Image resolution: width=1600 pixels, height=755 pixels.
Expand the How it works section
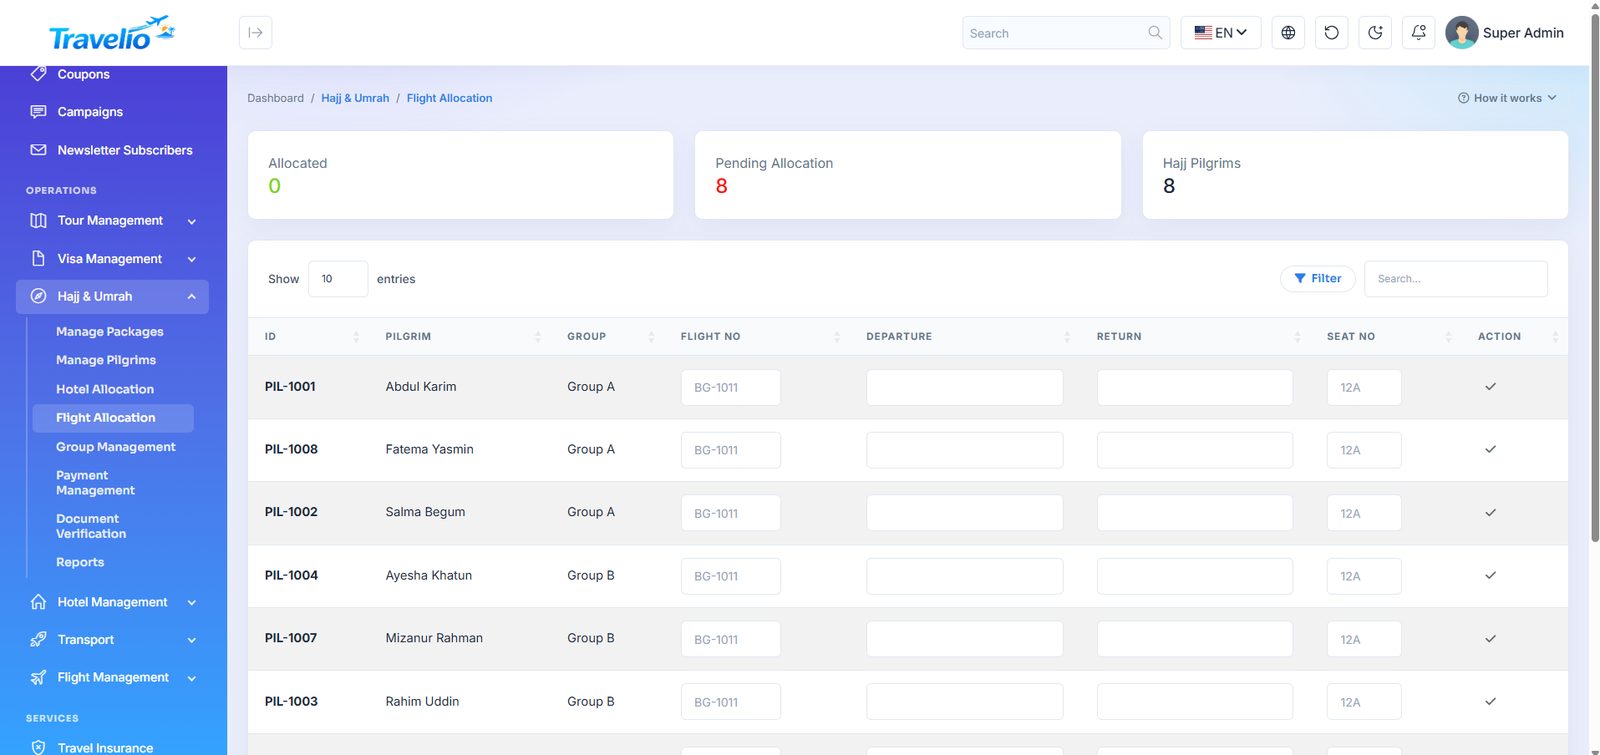tap(1507, 98)
